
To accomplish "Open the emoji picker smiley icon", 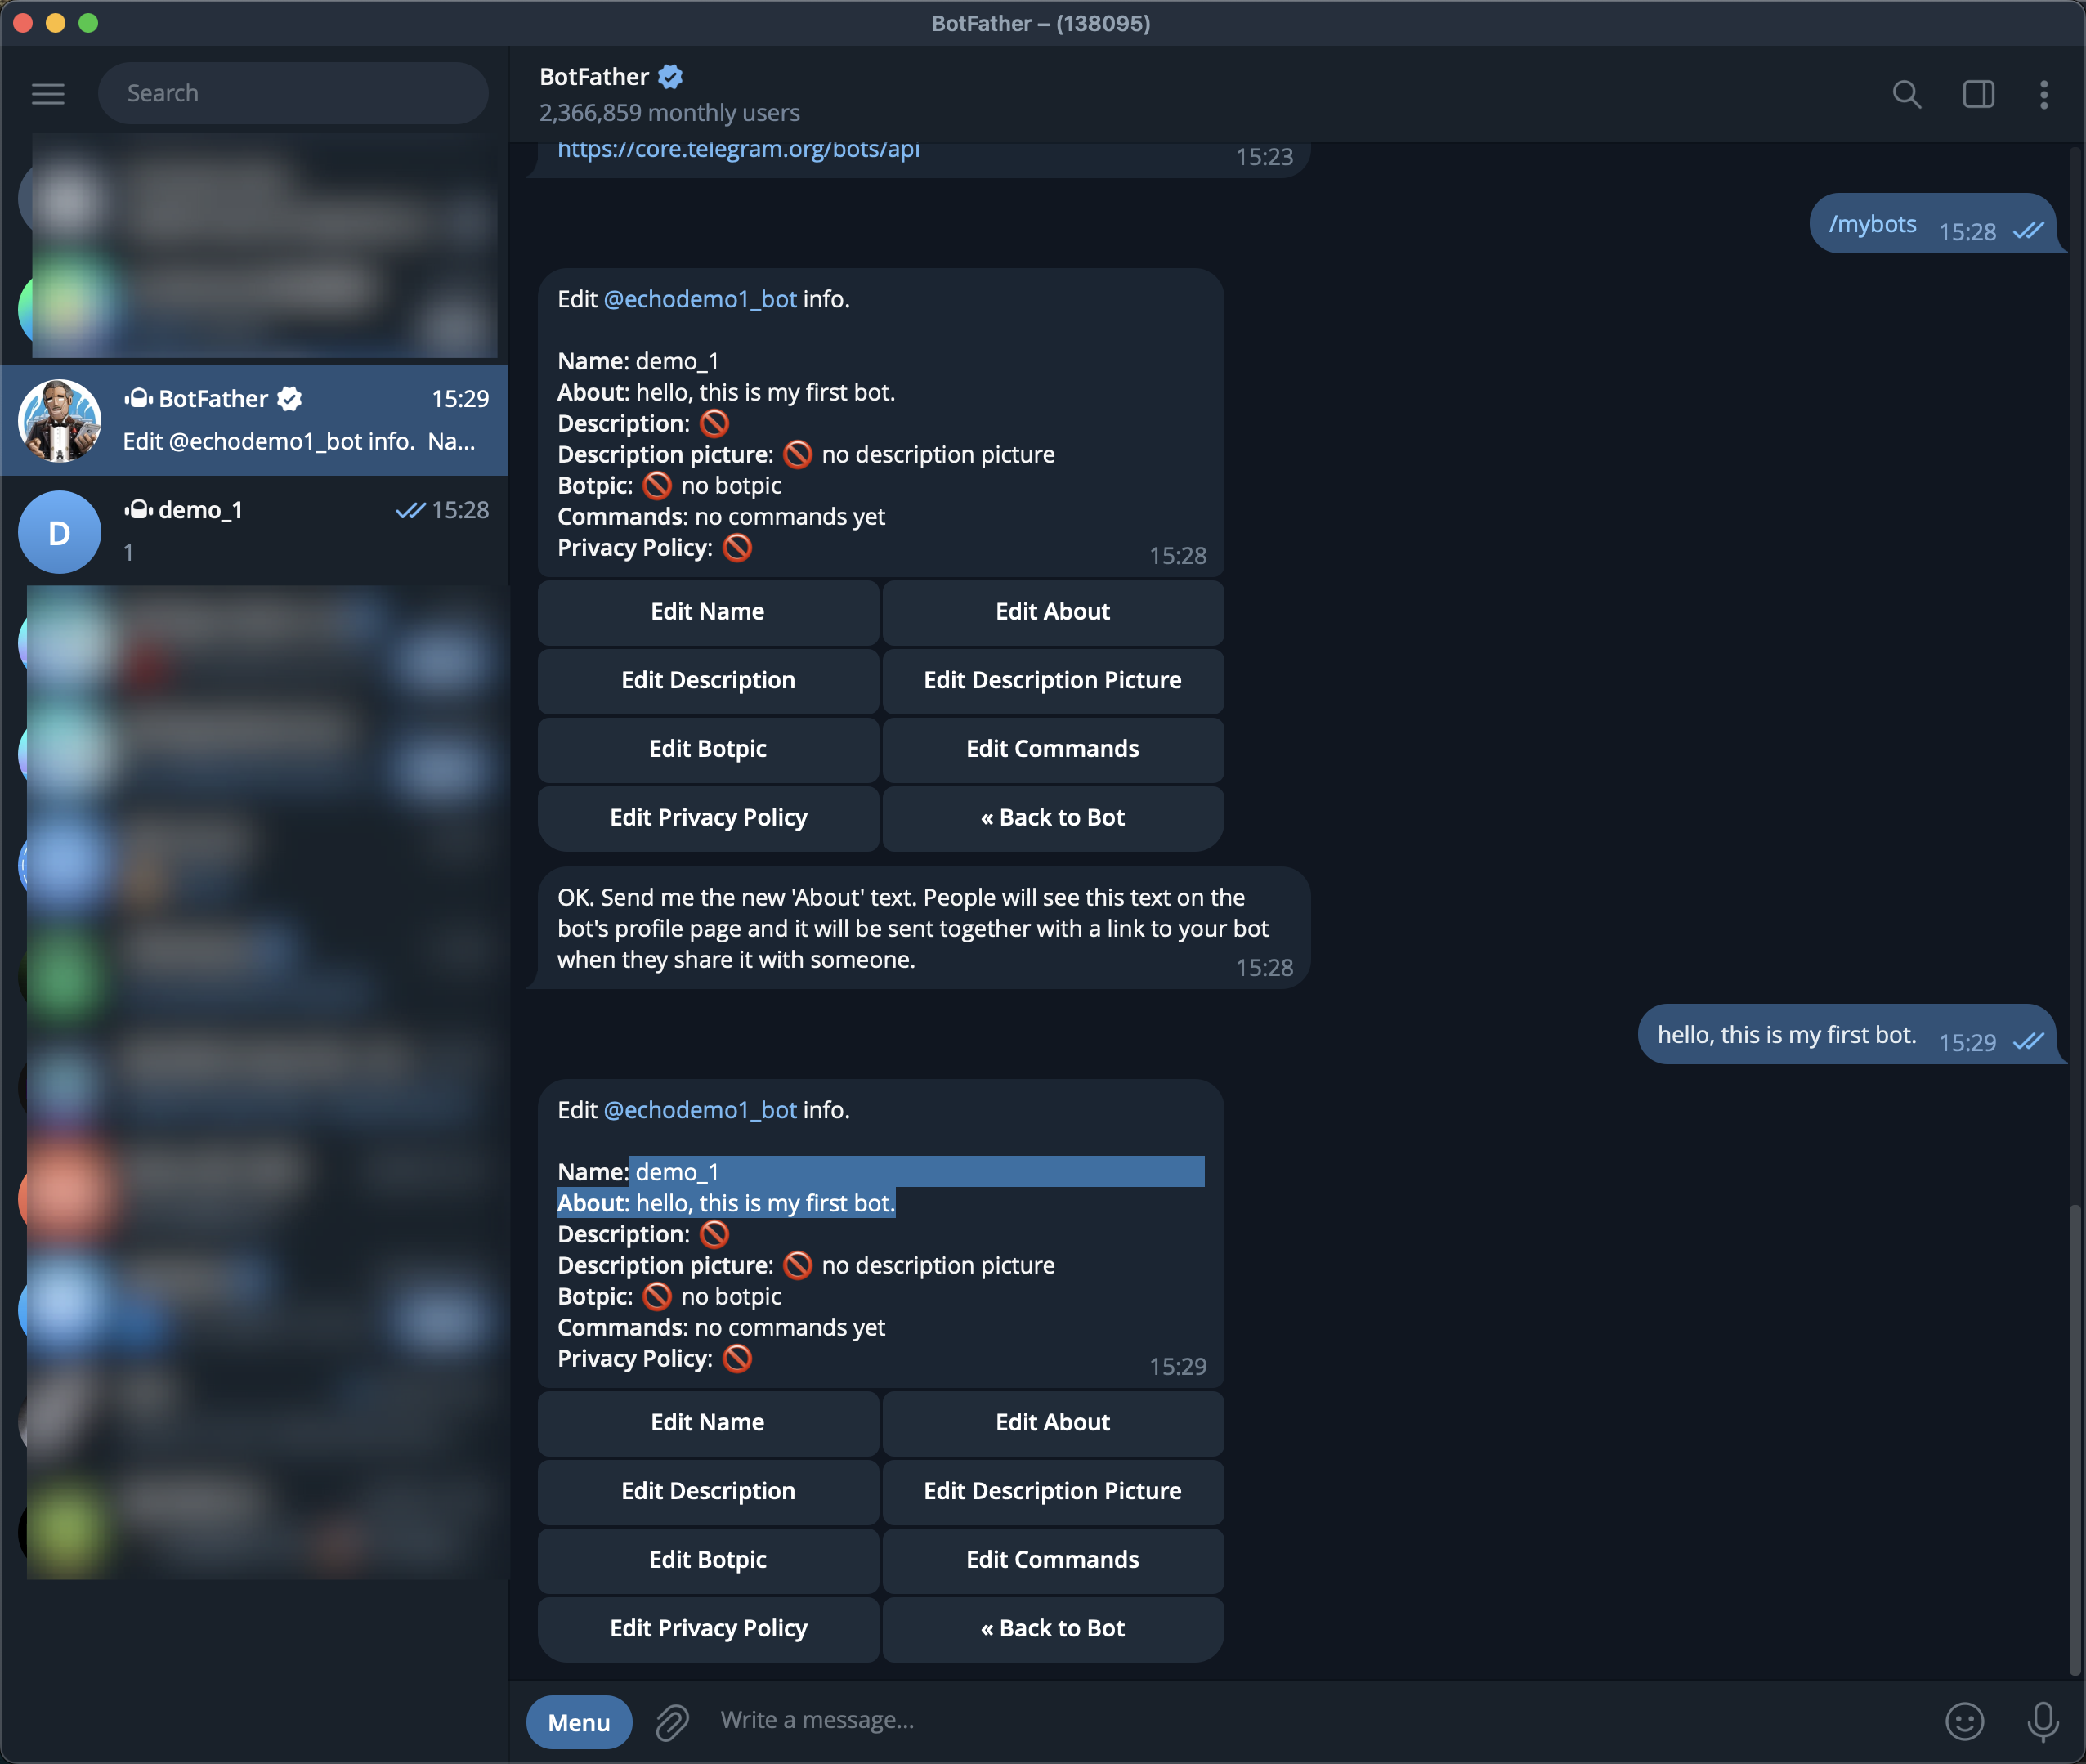I will coord(1964,1721).
